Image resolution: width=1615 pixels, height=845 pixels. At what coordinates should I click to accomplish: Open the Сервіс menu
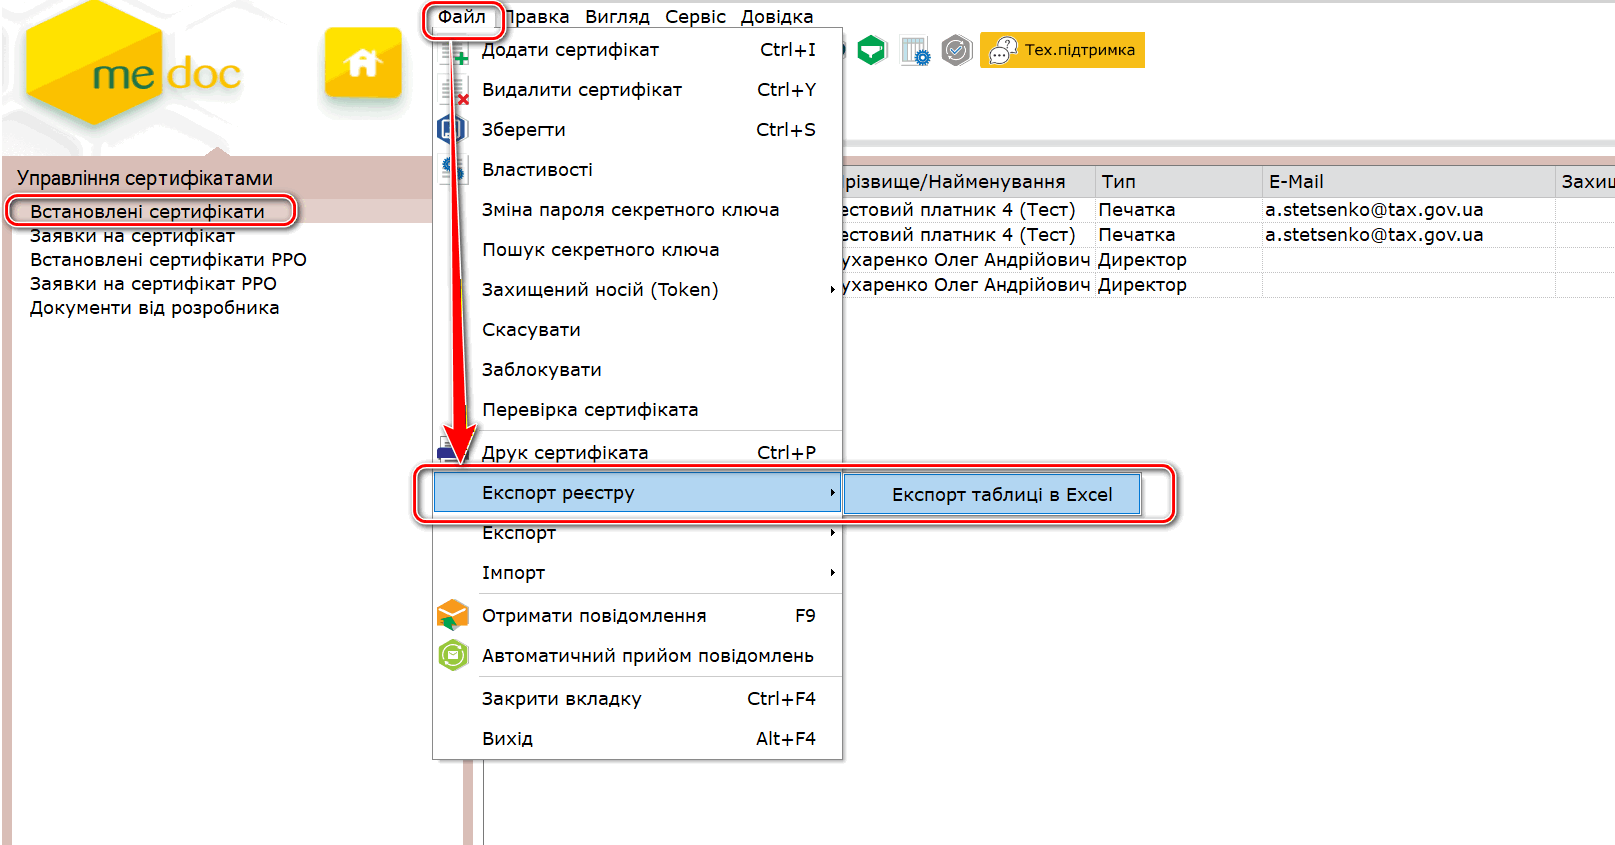click(x=695, y=17)
